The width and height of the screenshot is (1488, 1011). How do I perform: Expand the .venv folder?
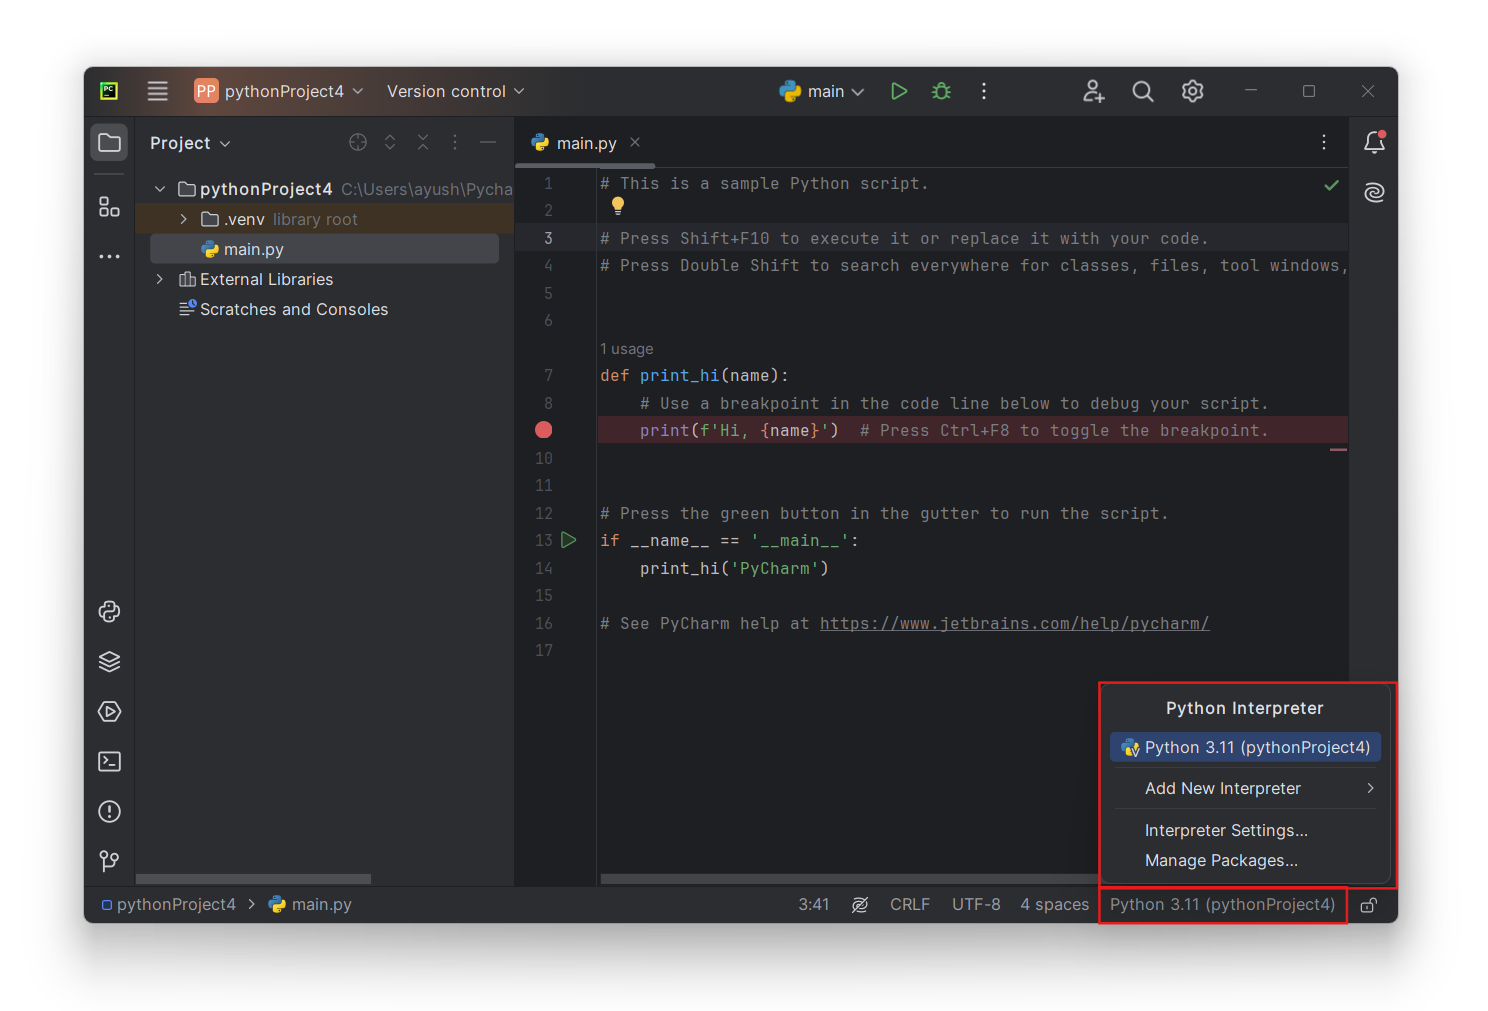[x=184, y=219]
